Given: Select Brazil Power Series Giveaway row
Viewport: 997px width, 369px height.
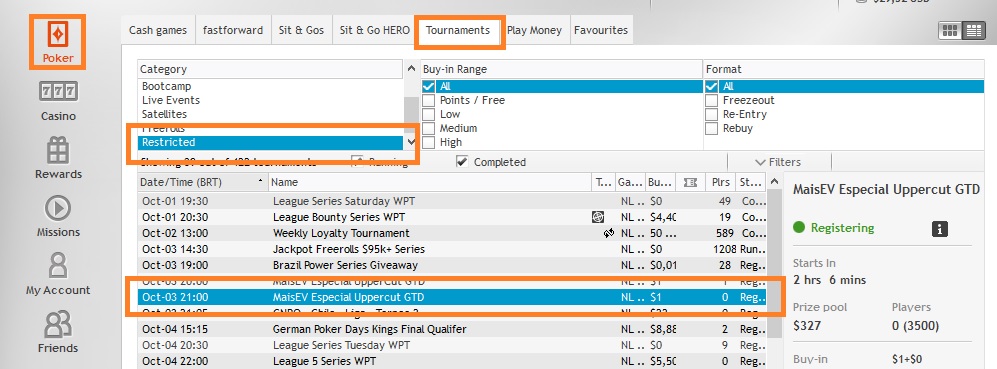Looking at the screenshot, I should point(452,265).
